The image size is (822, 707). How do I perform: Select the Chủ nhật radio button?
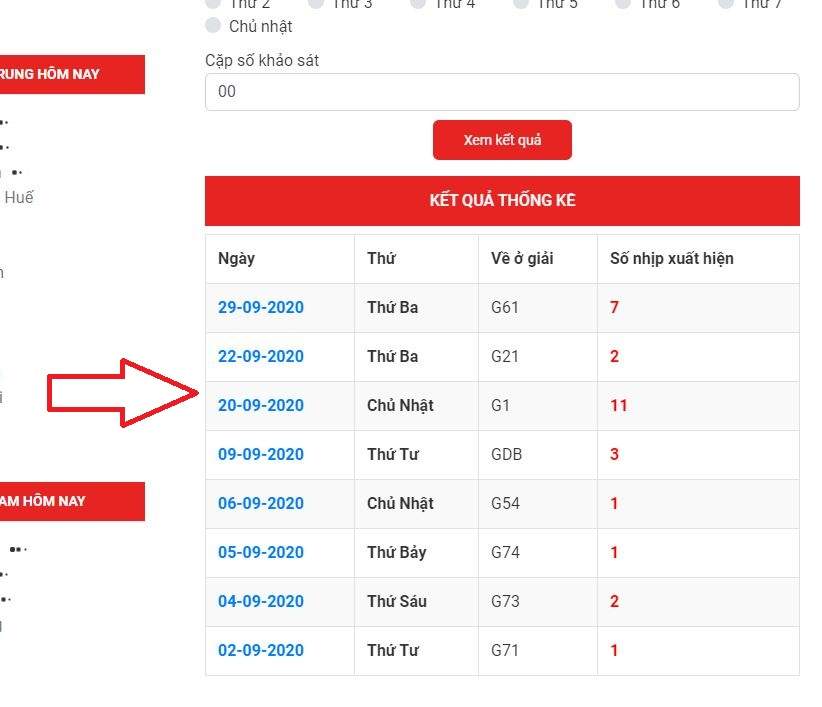pyautogui.click(x=213, y=26)
